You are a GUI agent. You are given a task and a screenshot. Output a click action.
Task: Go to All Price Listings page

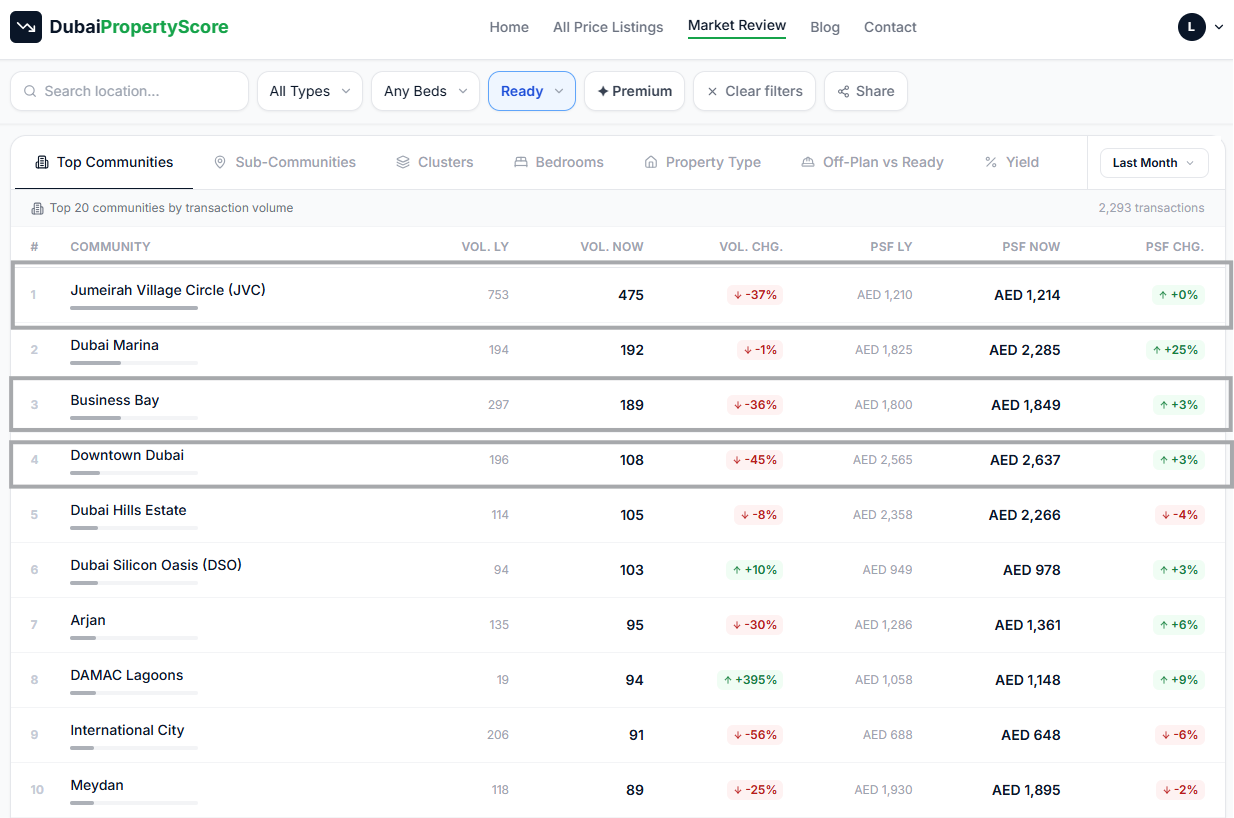pos(608,27)
